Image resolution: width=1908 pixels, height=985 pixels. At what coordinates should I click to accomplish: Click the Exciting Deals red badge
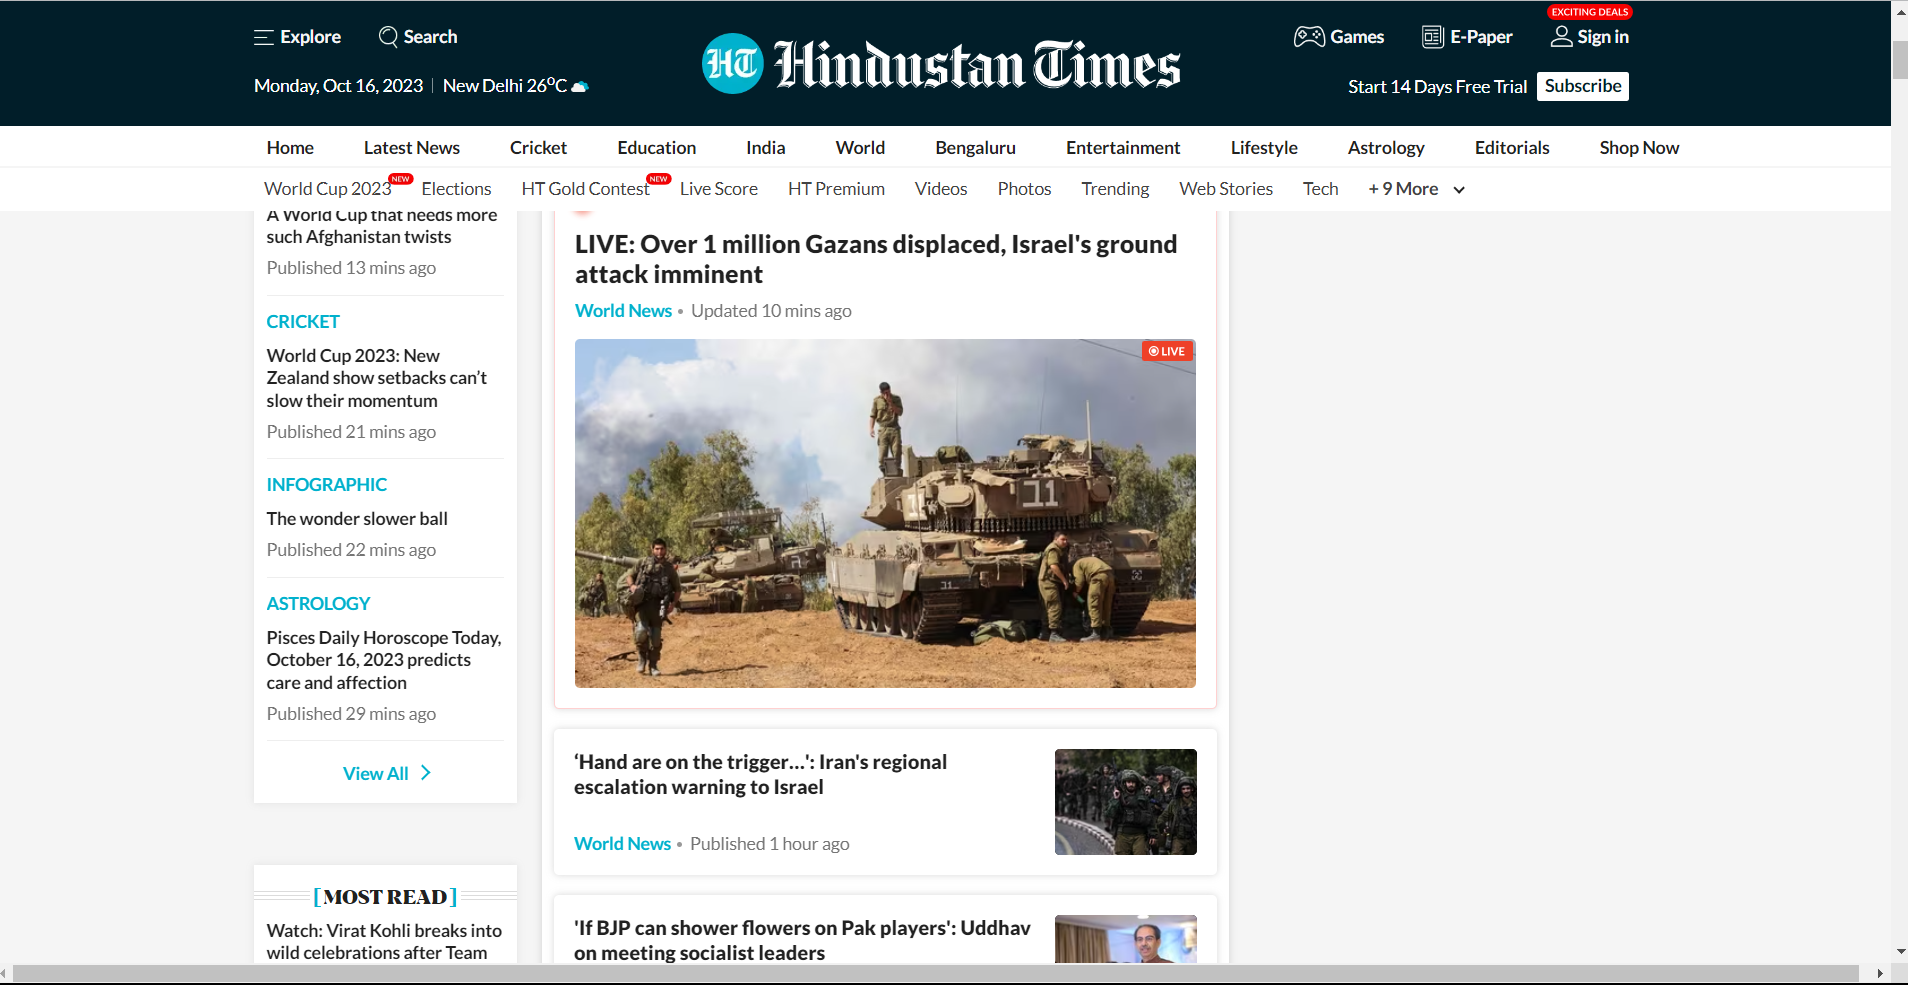click(1590, 12)
